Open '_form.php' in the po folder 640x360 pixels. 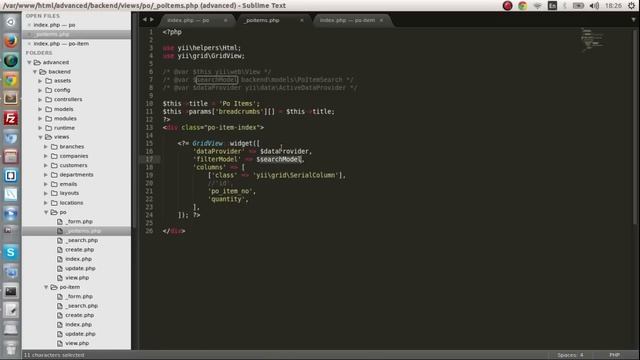pyautogui.click(x=80, y=222)
